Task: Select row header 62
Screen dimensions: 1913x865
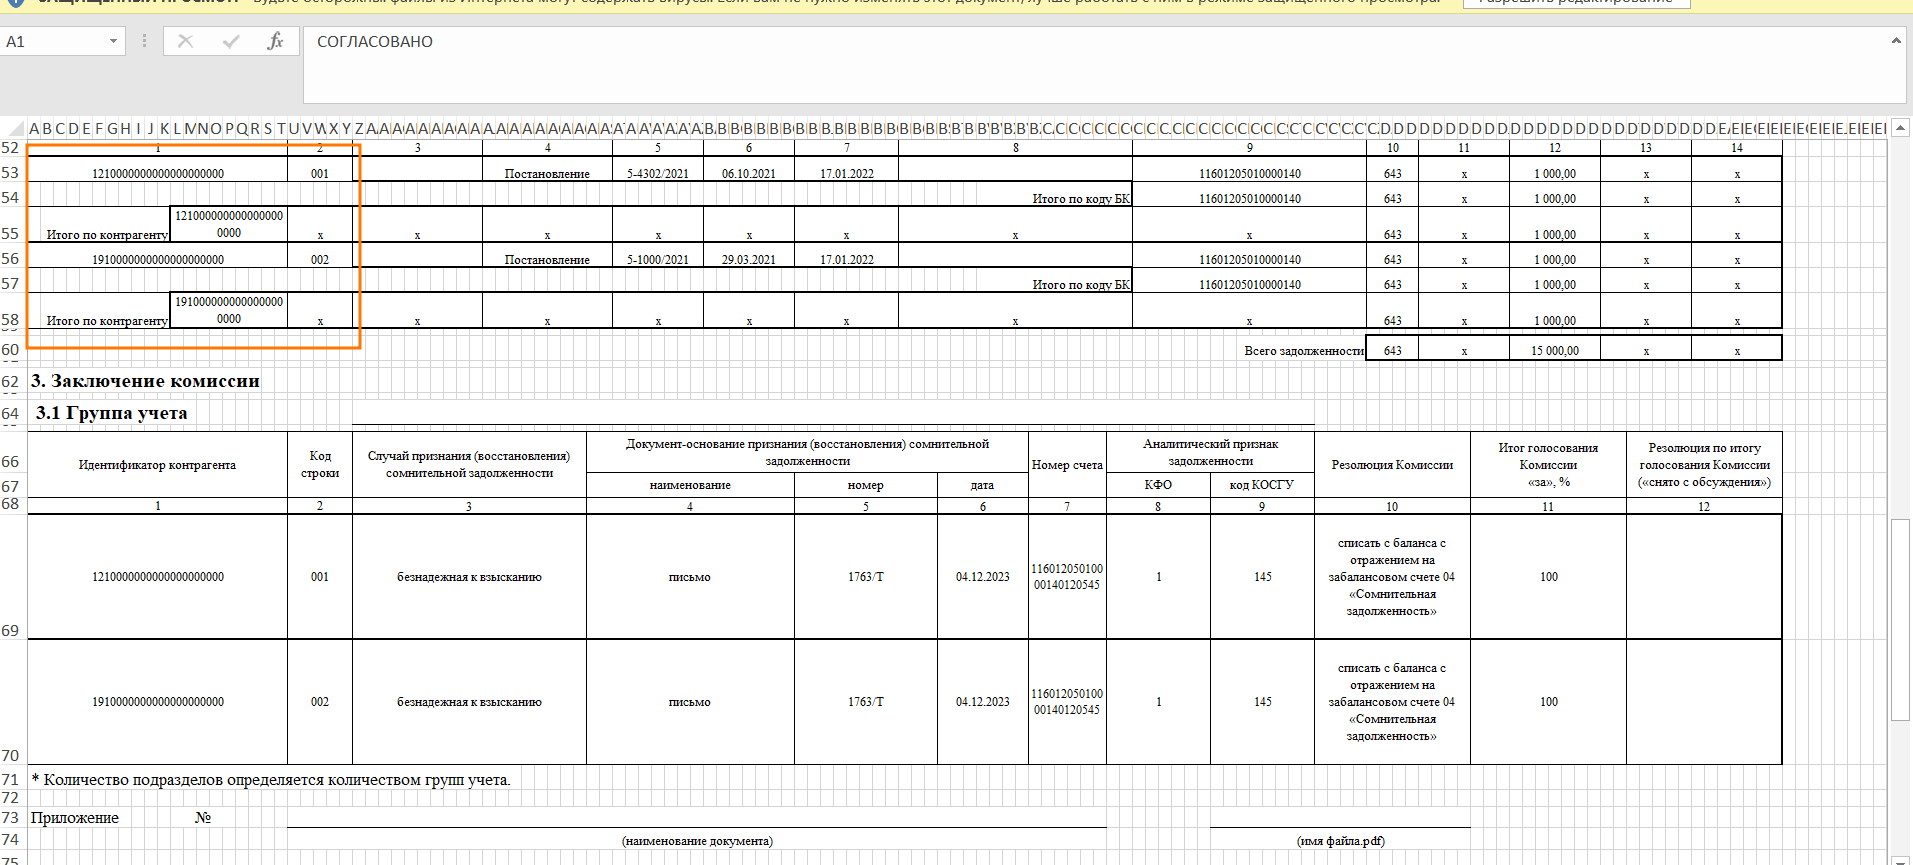Action: point(11,382)
